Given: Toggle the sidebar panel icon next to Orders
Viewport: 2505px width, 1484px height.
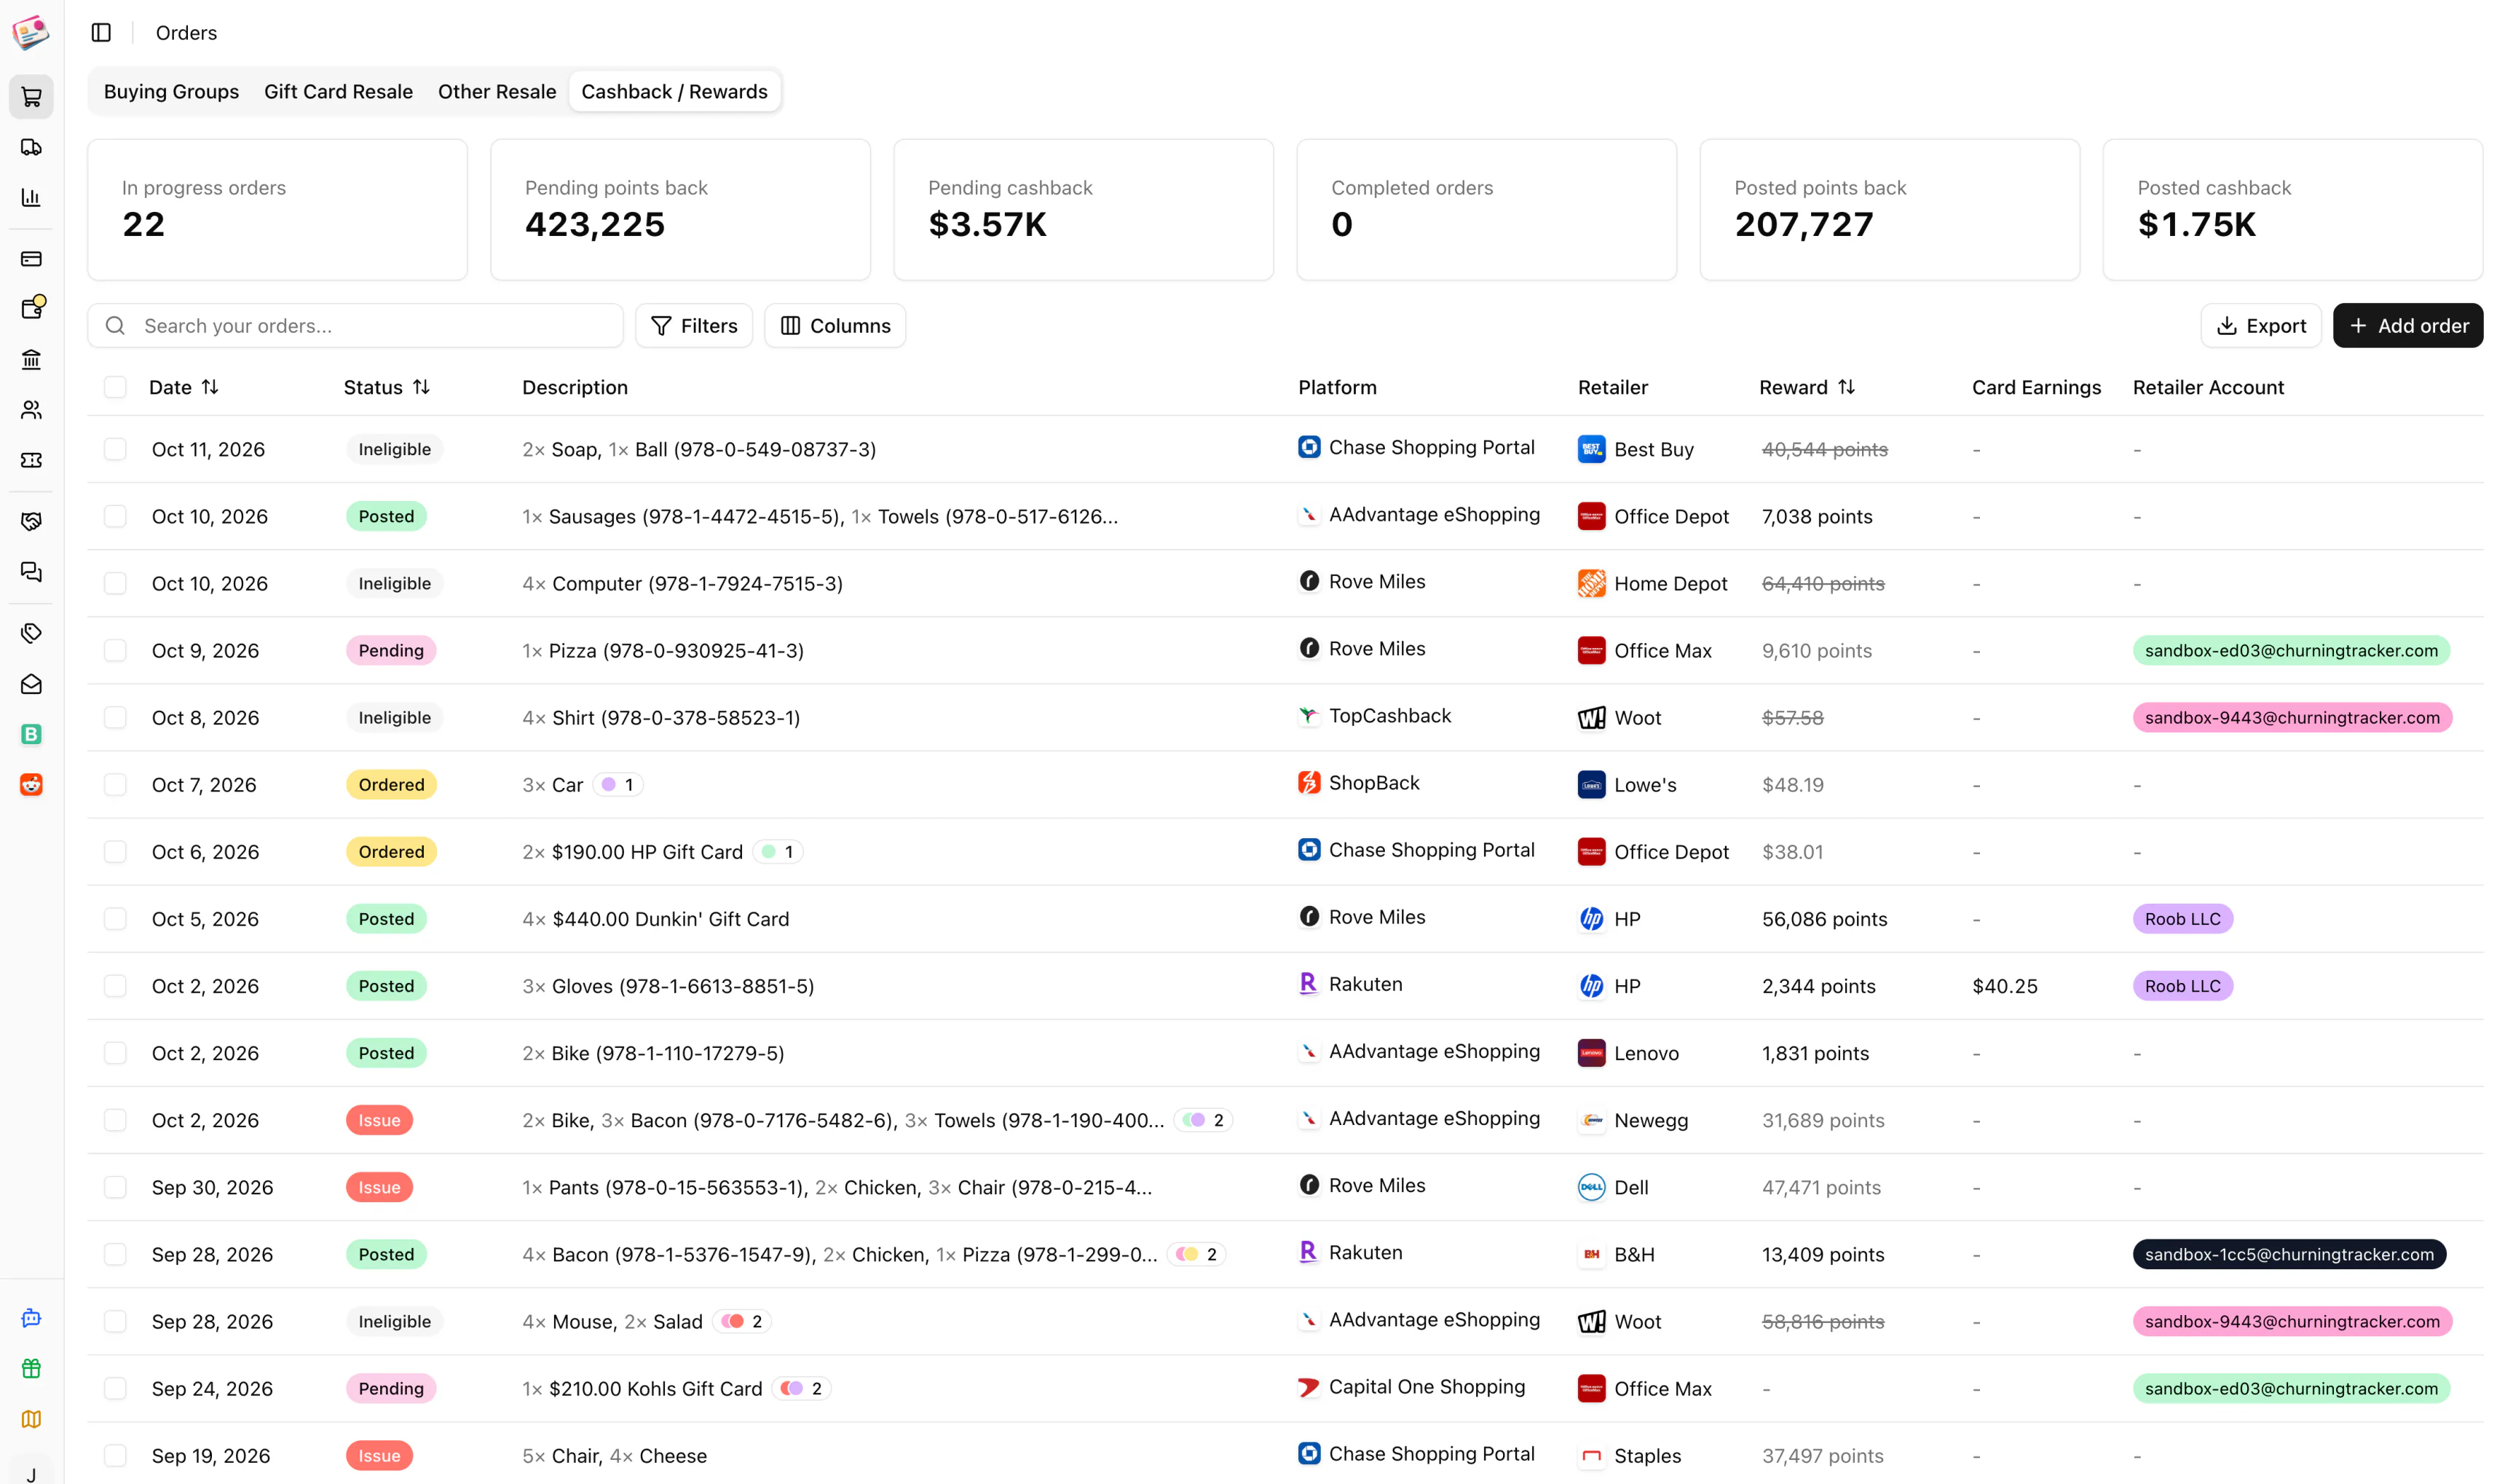Looking at the screenshot, I should pos(101,33).
